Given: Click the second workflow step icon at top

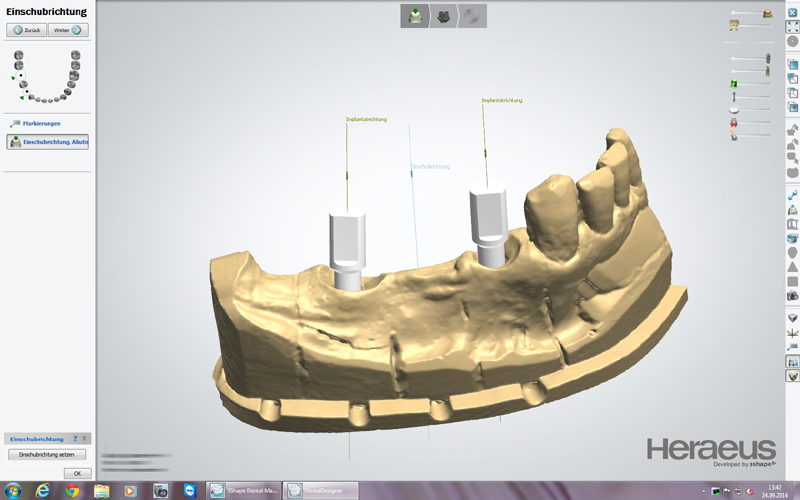Looking at the screenshot, I should [442, 16].
